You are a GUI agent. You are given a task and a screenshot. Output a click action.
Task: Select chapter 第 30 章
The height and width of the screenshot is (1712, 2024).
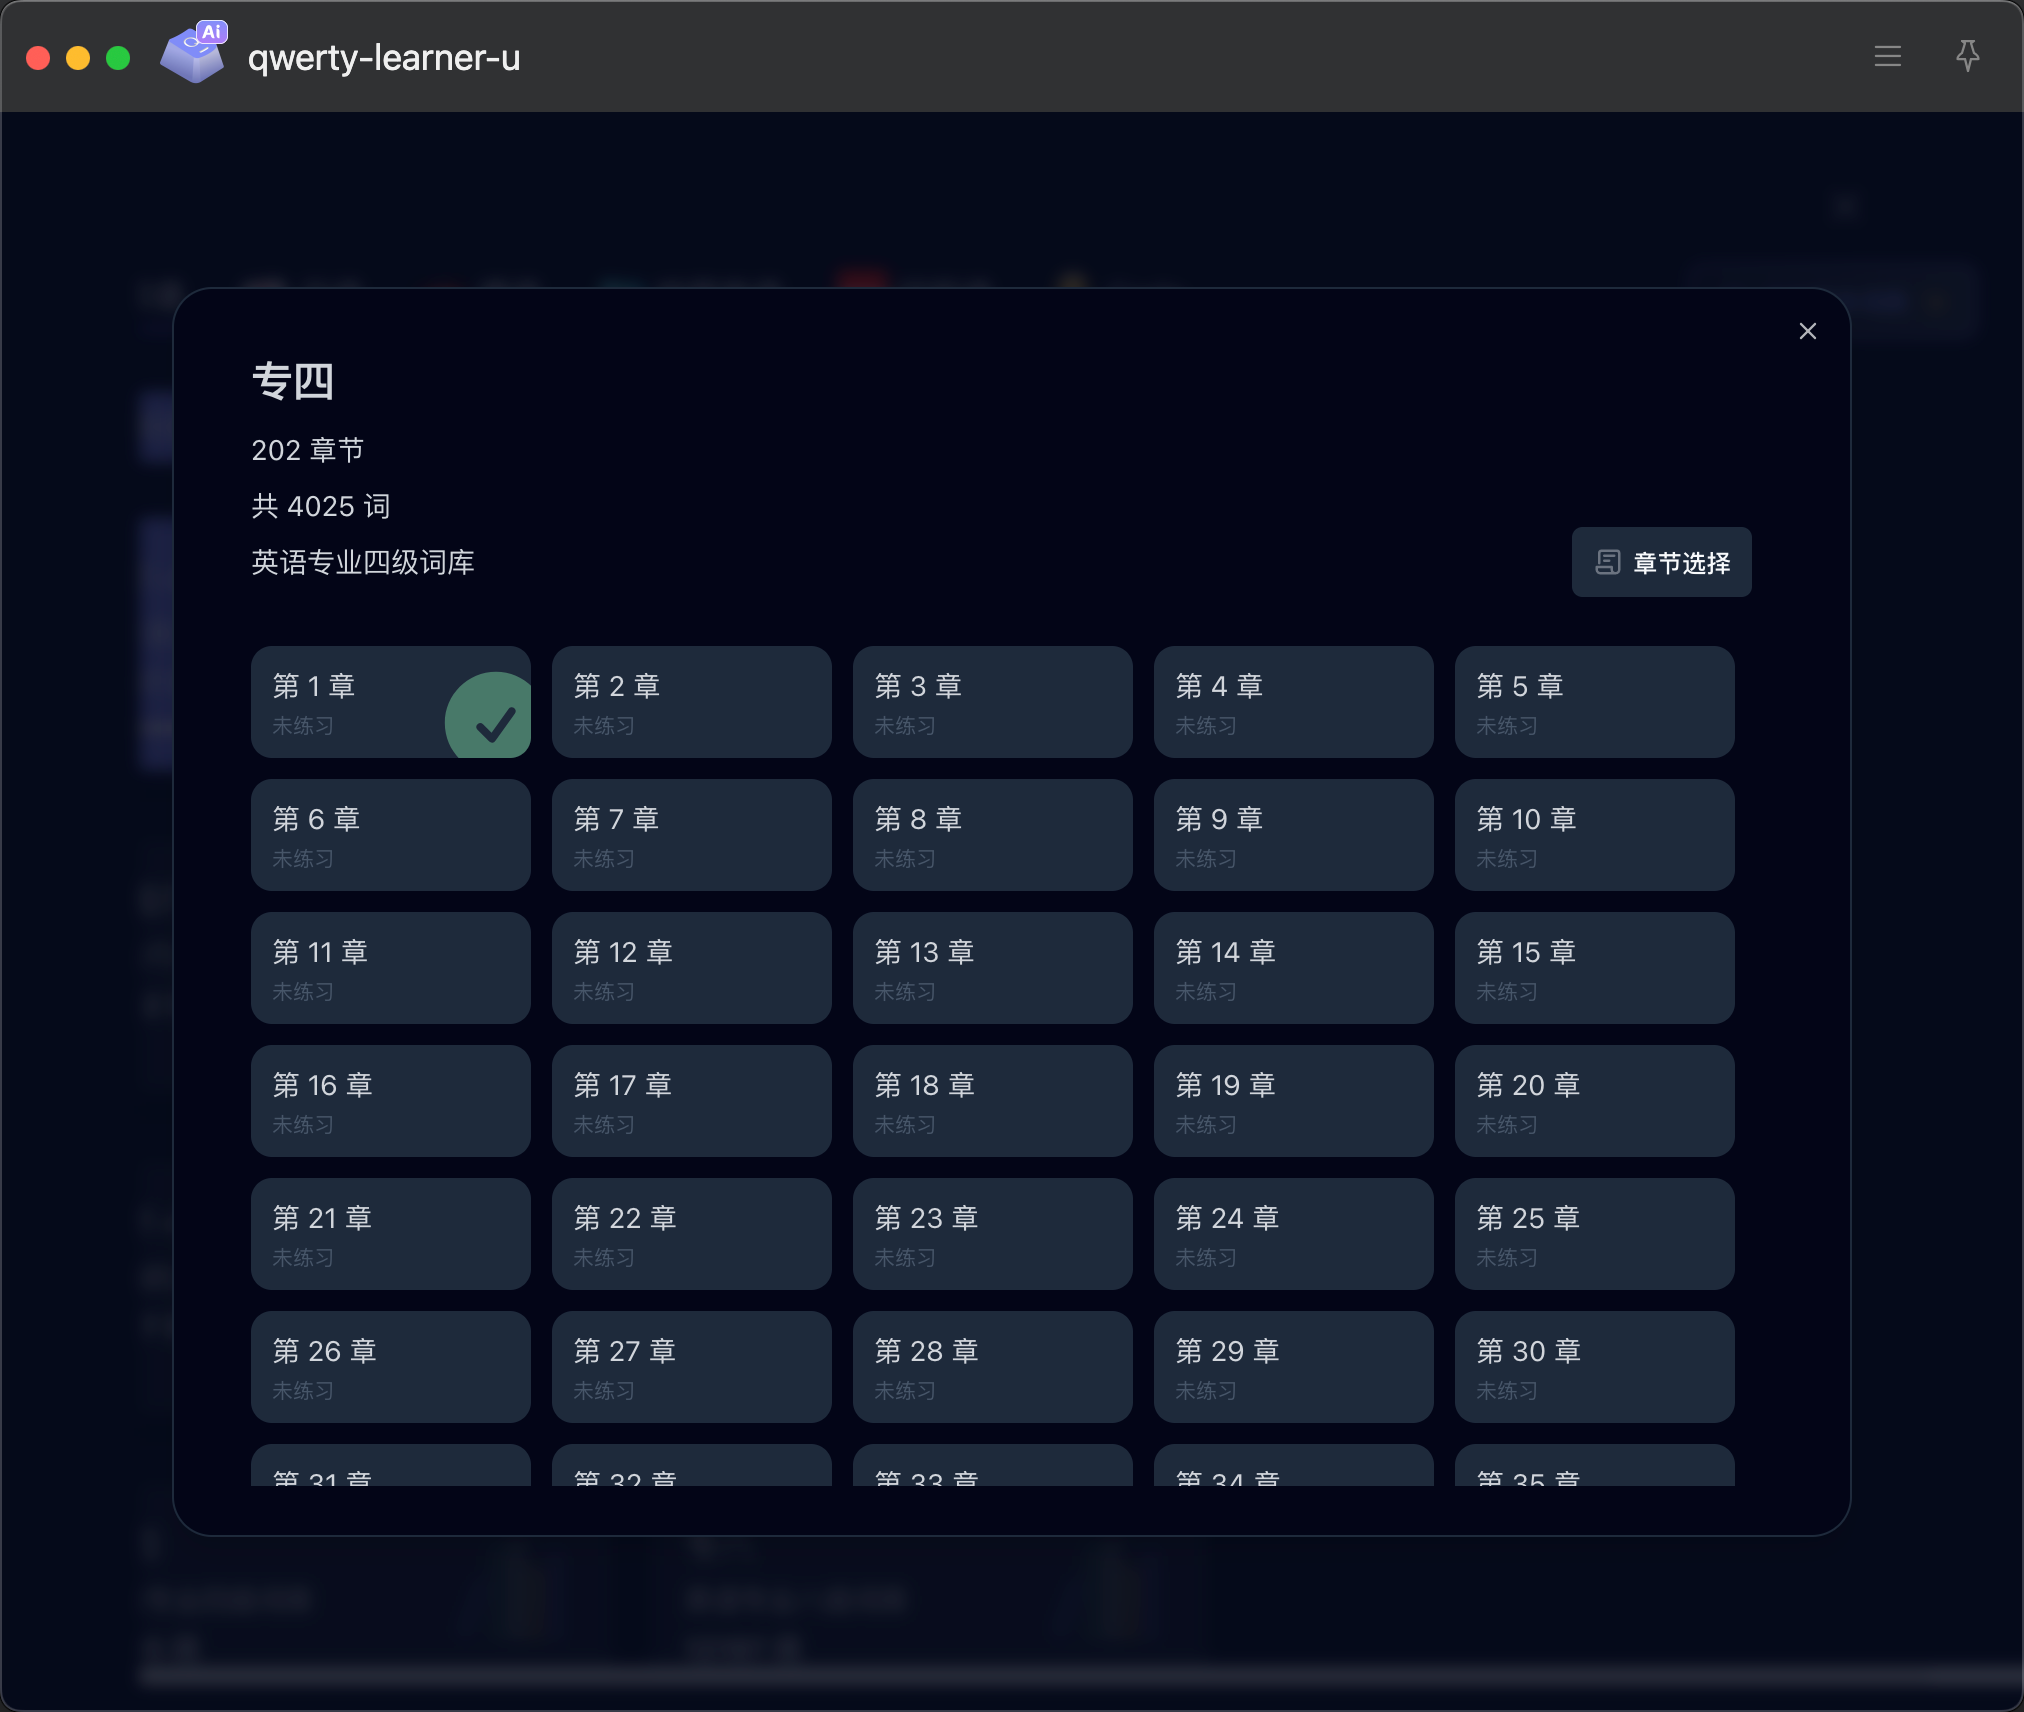[x=1594, y=1367]
